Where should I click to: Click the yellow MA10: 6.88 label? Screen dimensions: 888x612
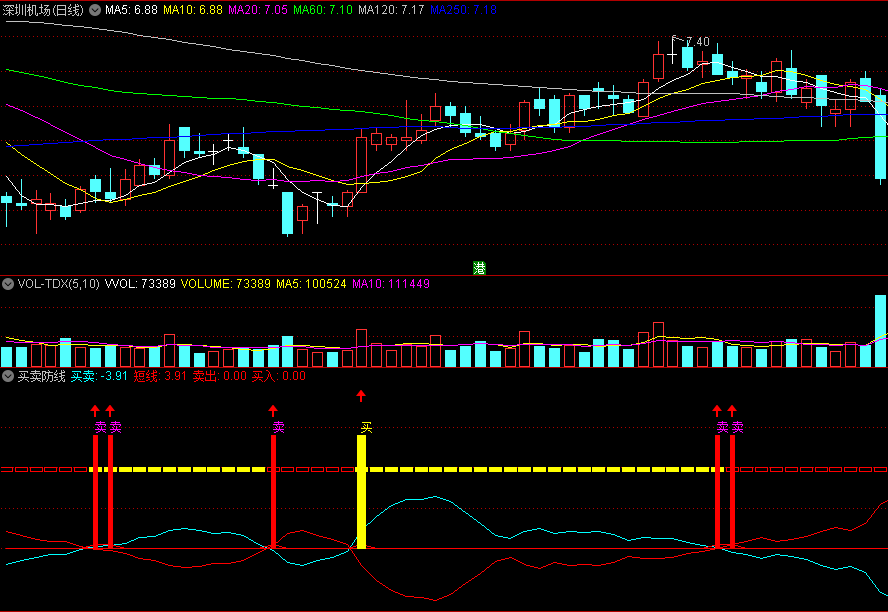pos(193,10)
